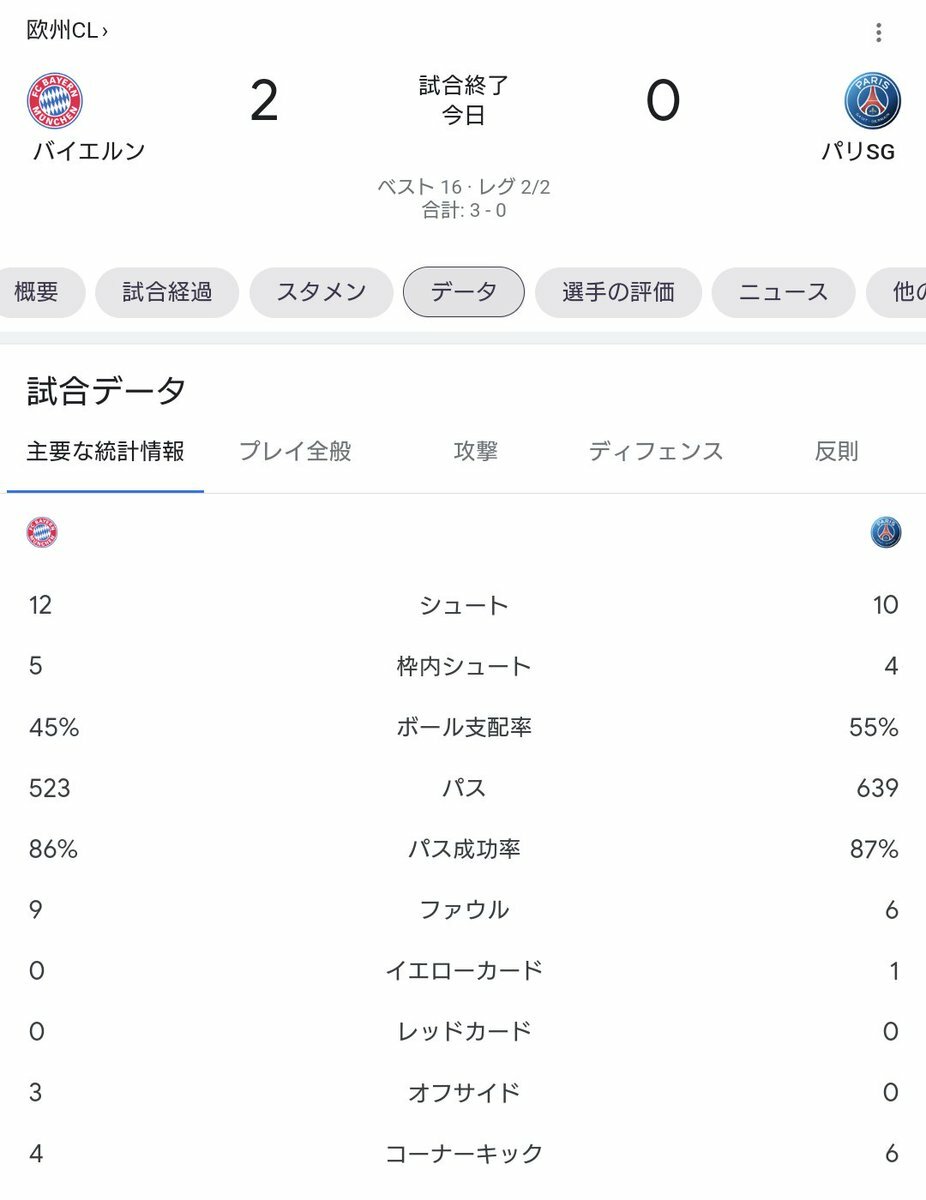Select the 選手の評価 chip
926x1200 pixels.
click(x=618, y=292)
